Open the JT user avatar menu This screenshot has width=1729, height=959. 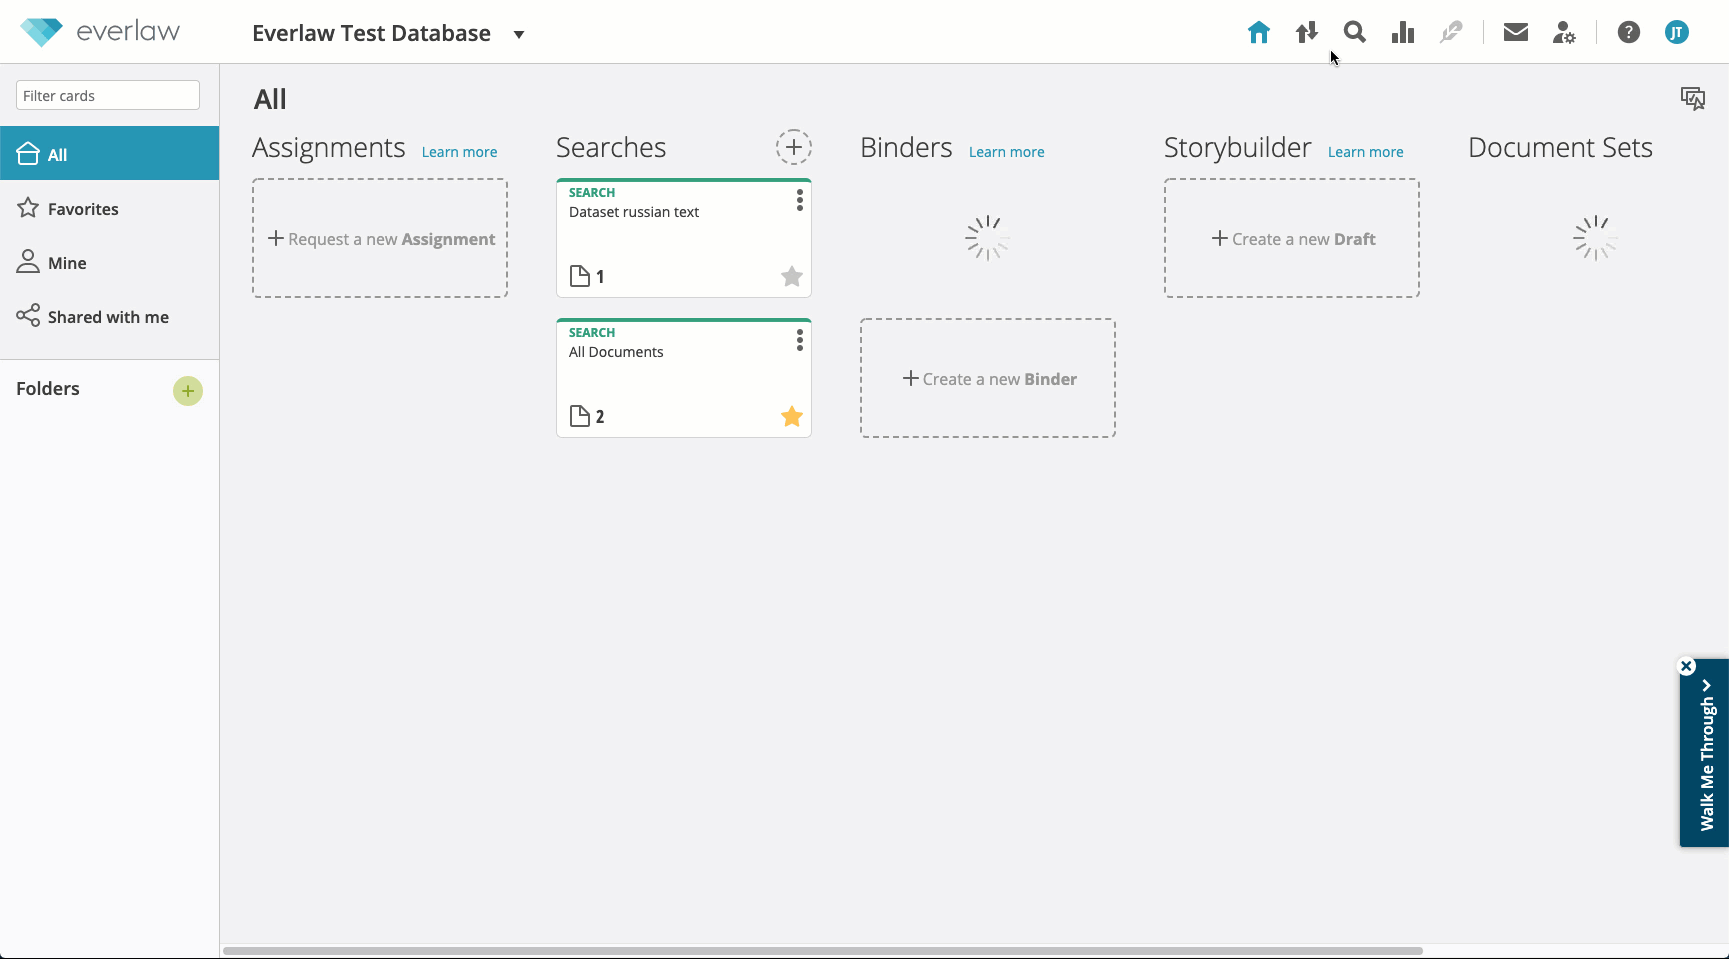click(1676, 32)
